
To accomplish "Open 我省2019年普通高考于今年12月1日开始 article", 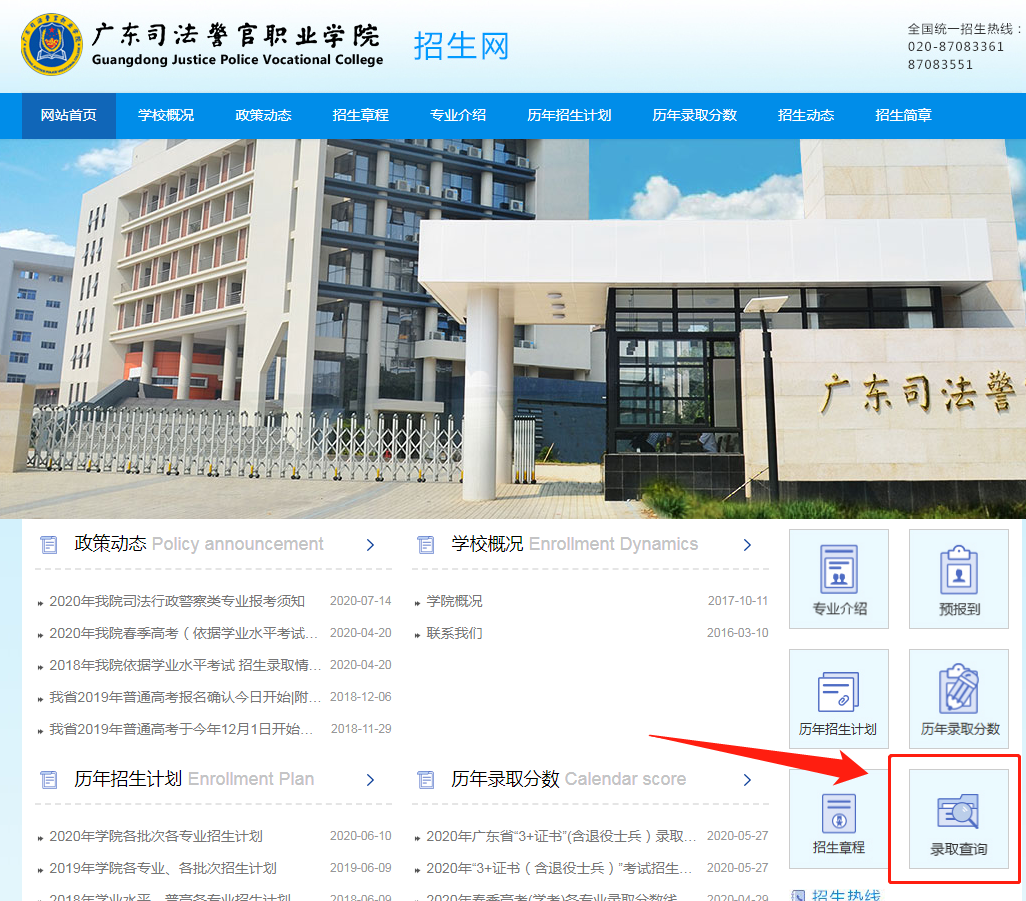I will [181, 729].
